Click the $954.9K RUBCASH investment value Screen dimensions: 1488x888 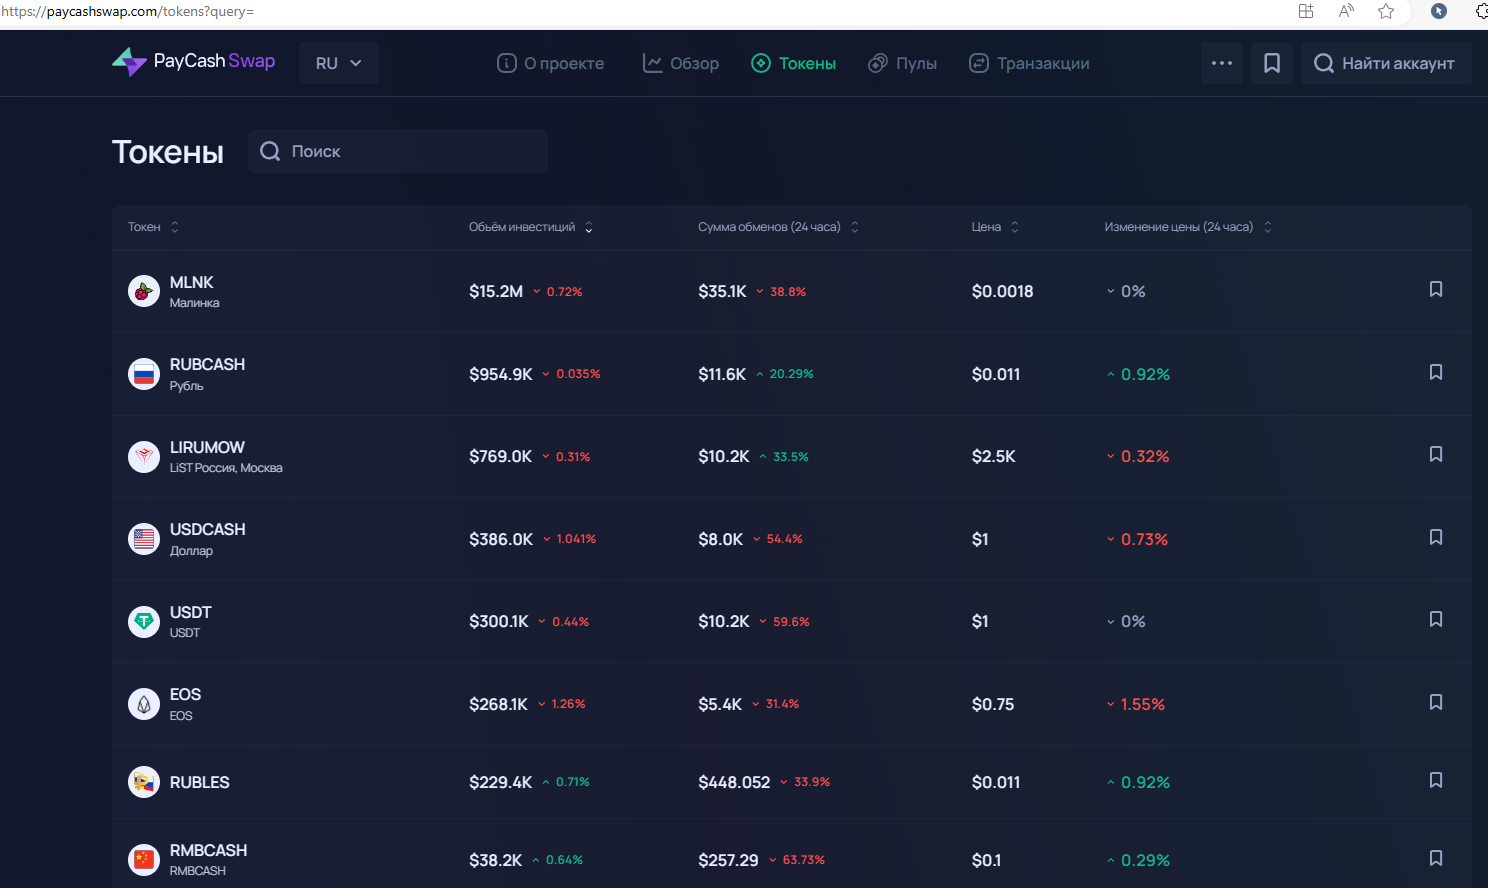(501, 374)
